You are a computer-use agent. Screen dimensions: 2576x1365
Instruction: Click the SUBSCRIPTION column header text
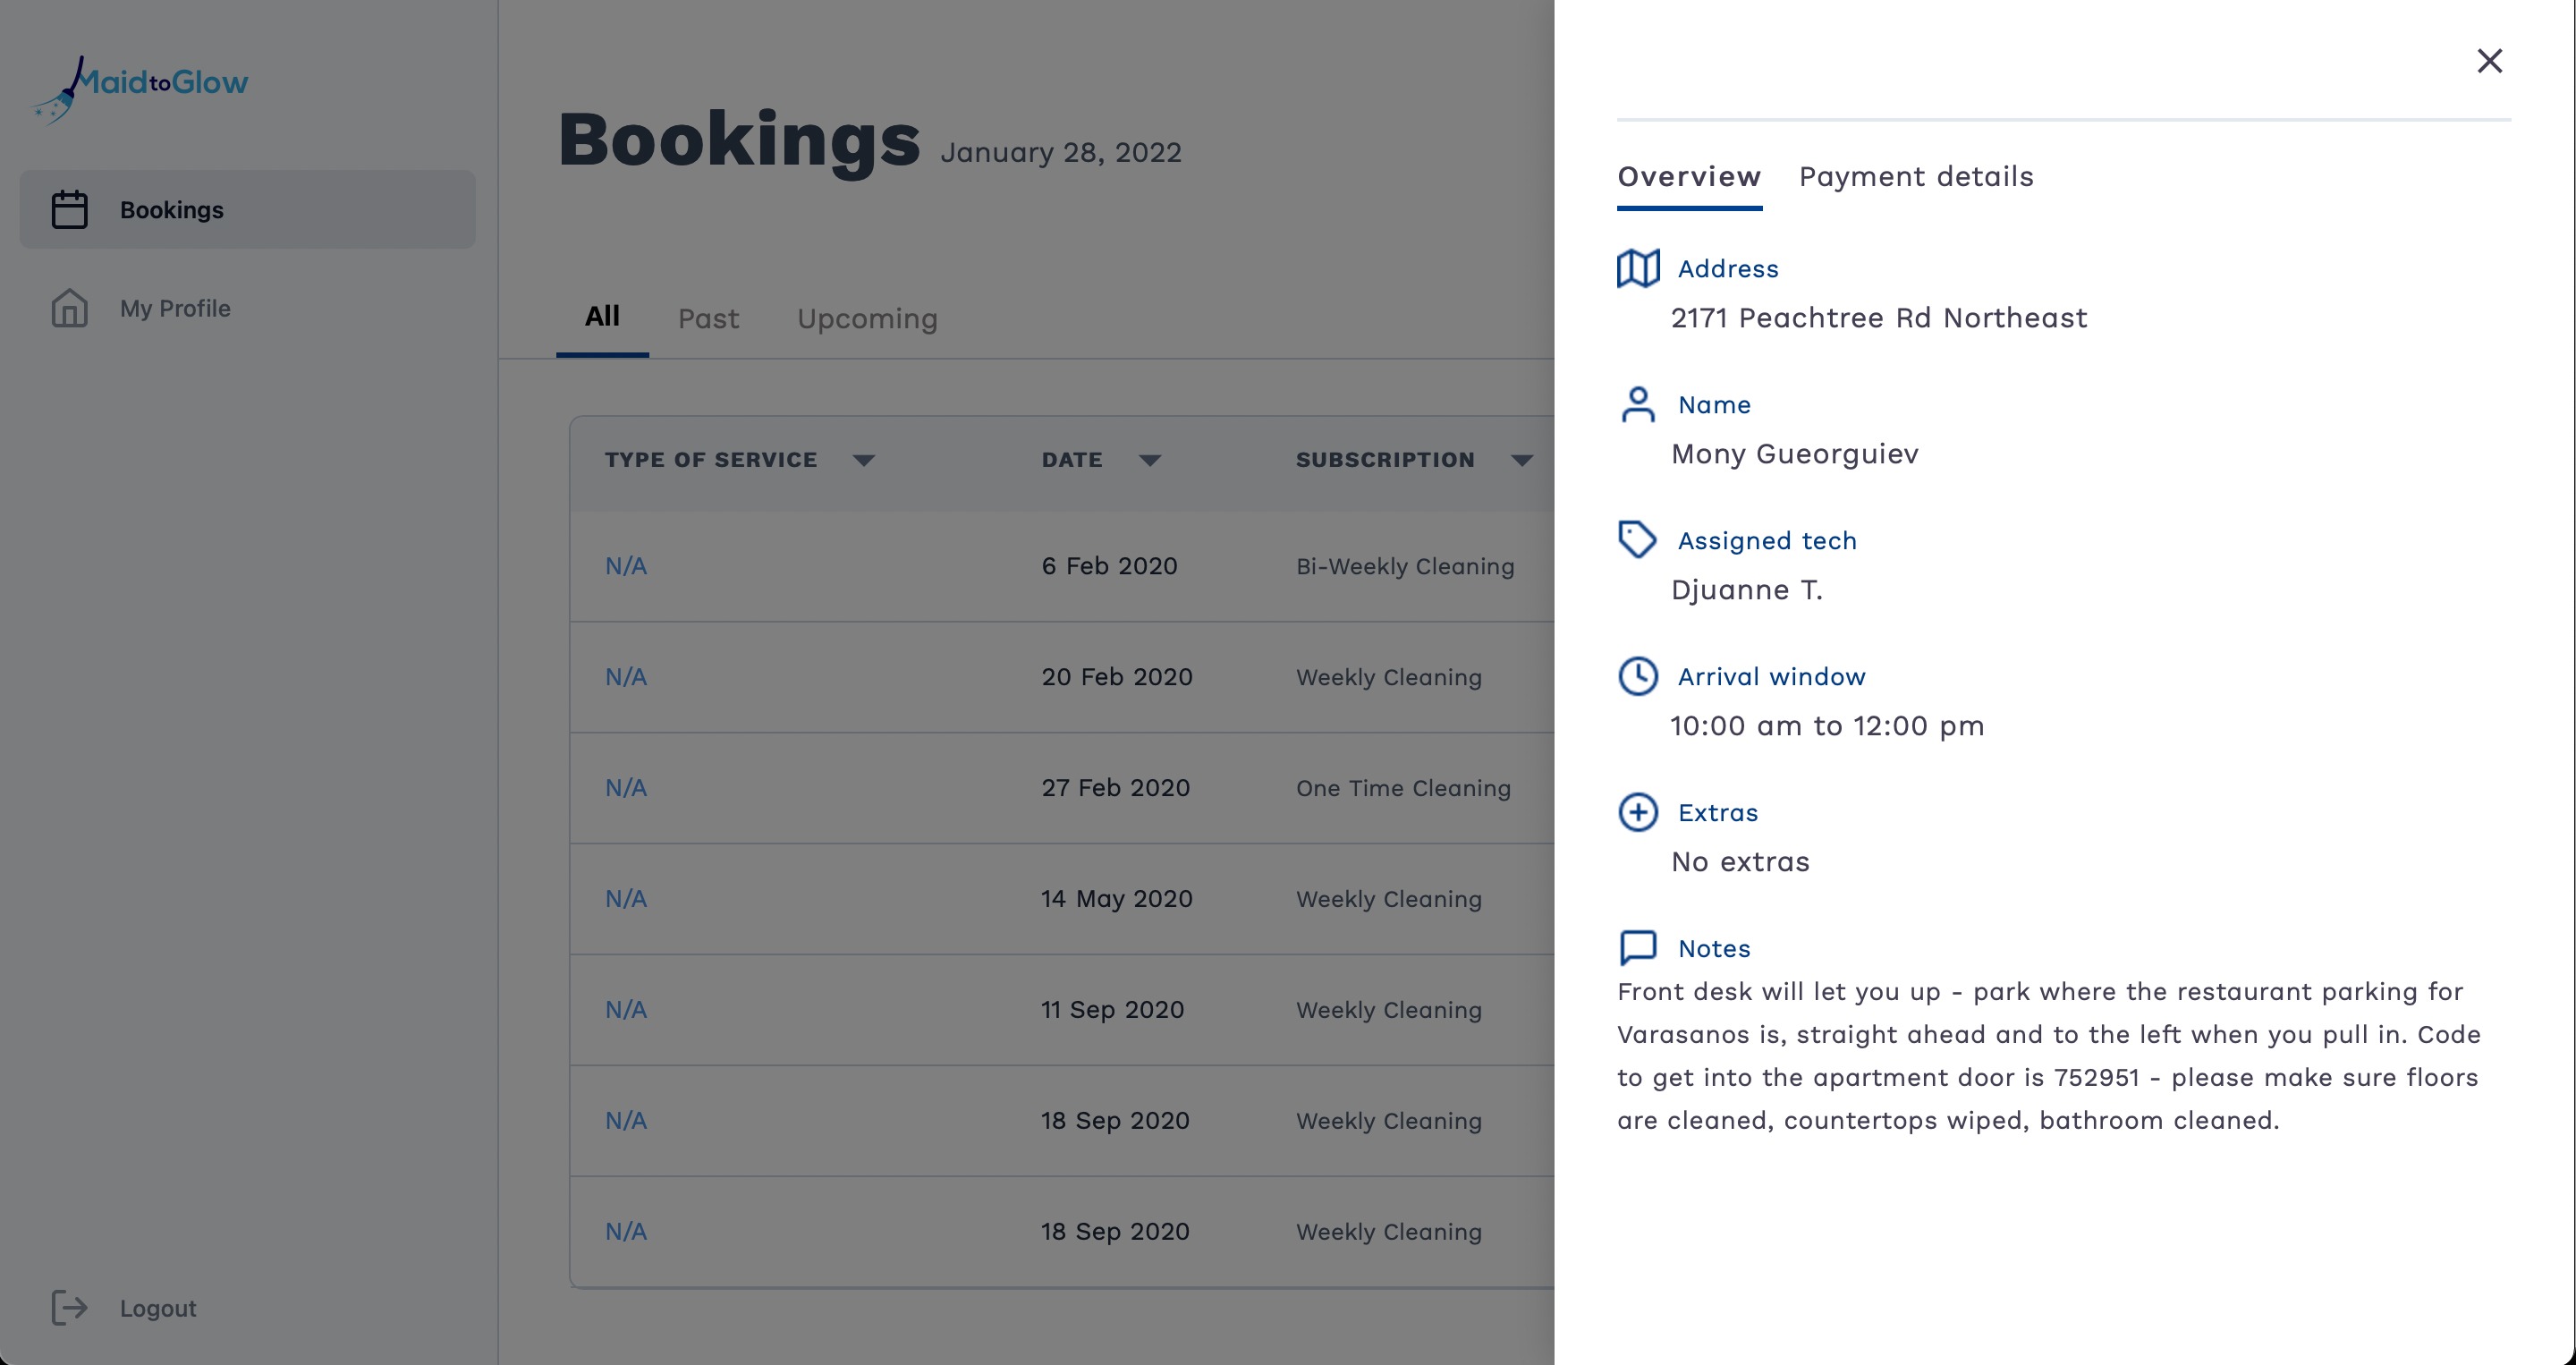(1385, 460)
